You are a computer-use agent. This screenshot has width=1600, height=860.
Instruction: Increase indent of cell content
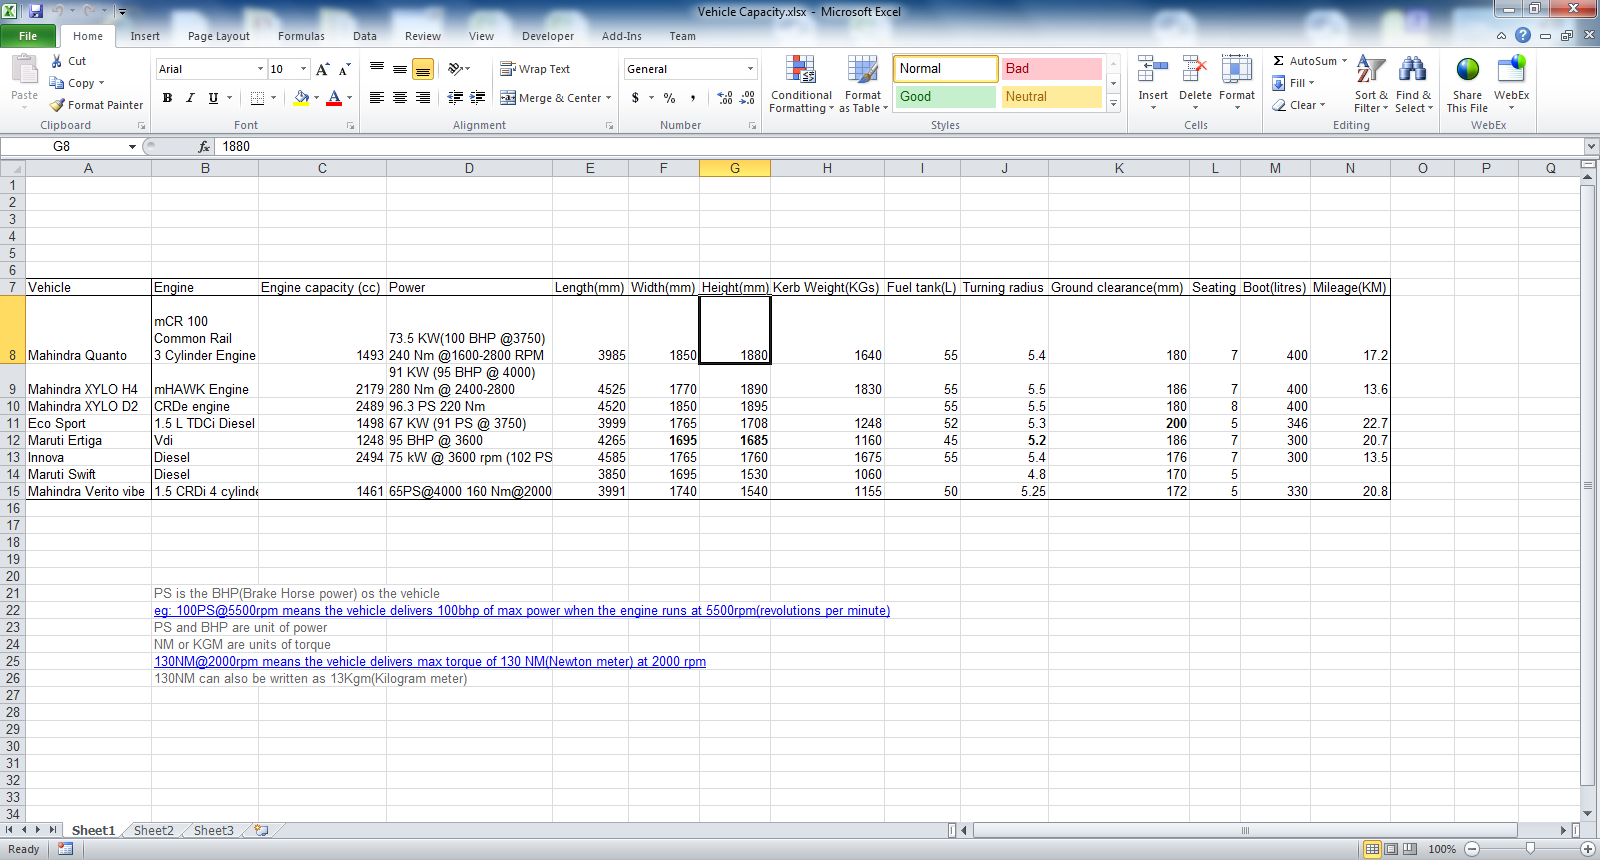tap(478, 97)
